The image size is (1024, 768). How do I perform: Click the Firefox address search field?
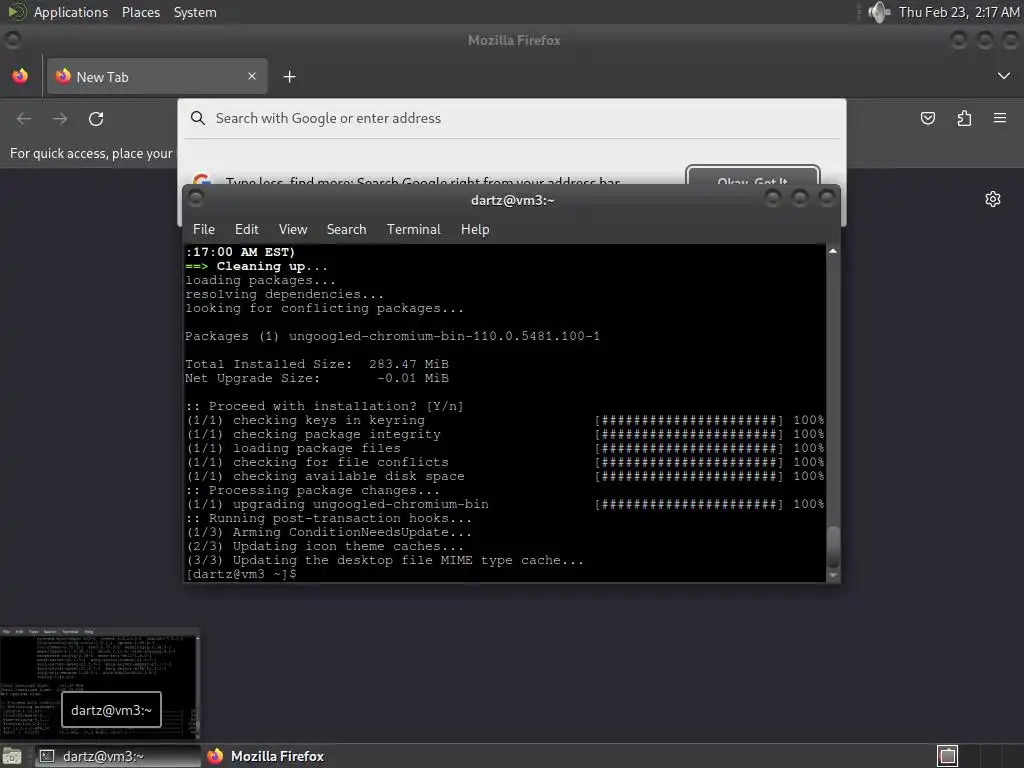[x=512, y=118]
